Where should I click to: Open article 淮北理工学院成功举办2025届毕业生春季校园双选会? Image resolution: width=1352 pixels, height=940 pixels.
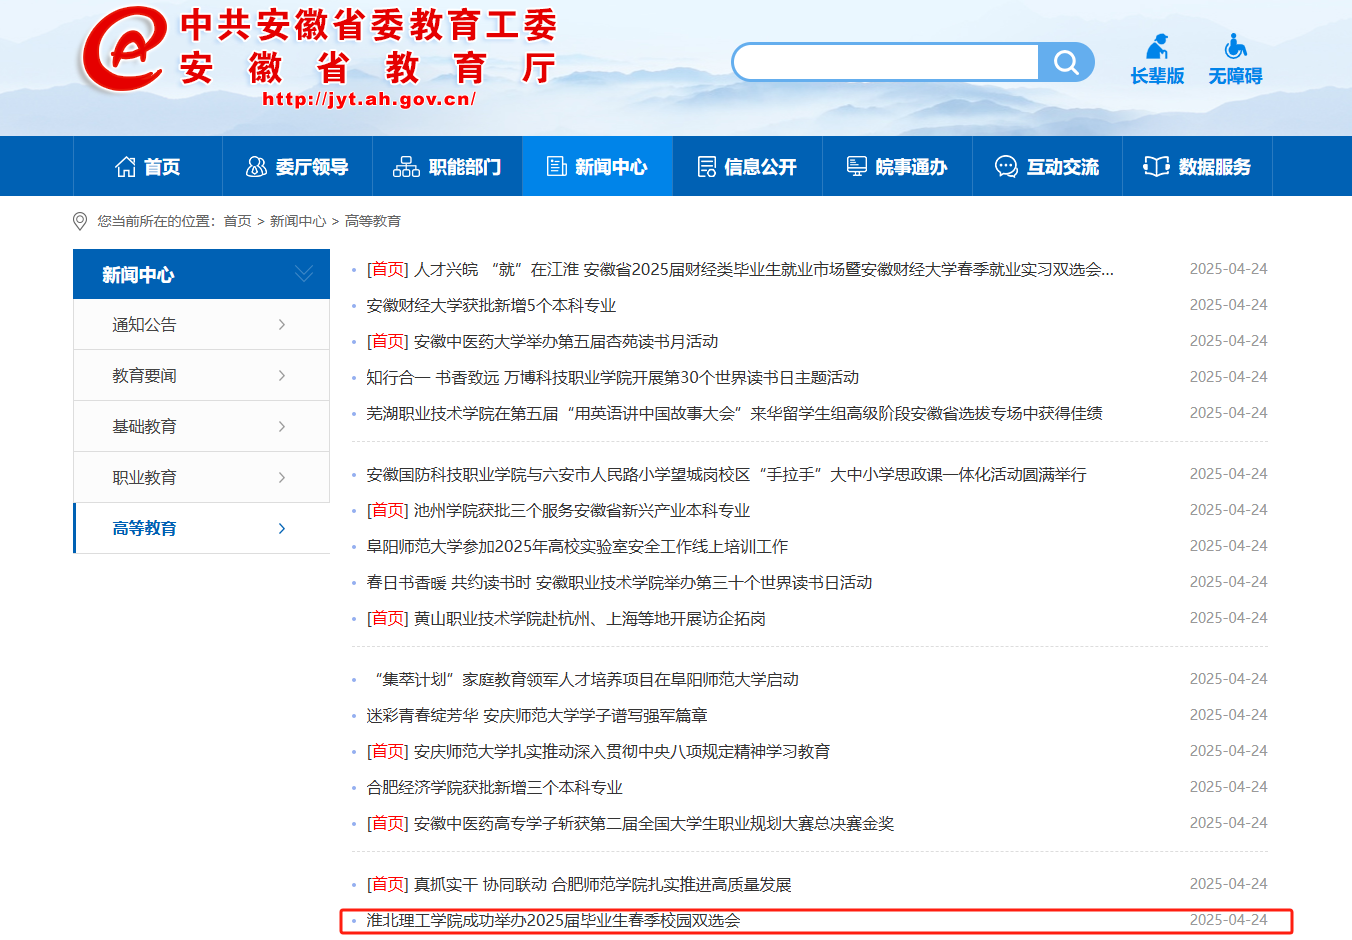[553, 921]
